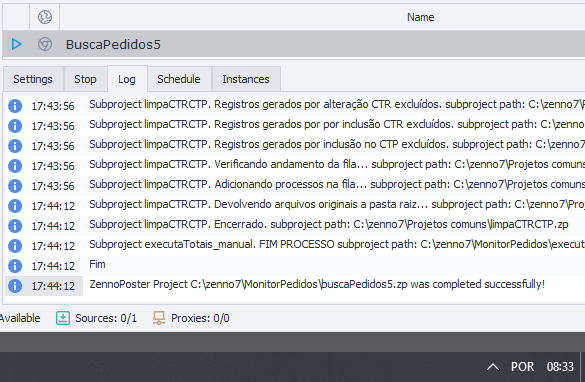Select the Log tab

tap(127, 79)
